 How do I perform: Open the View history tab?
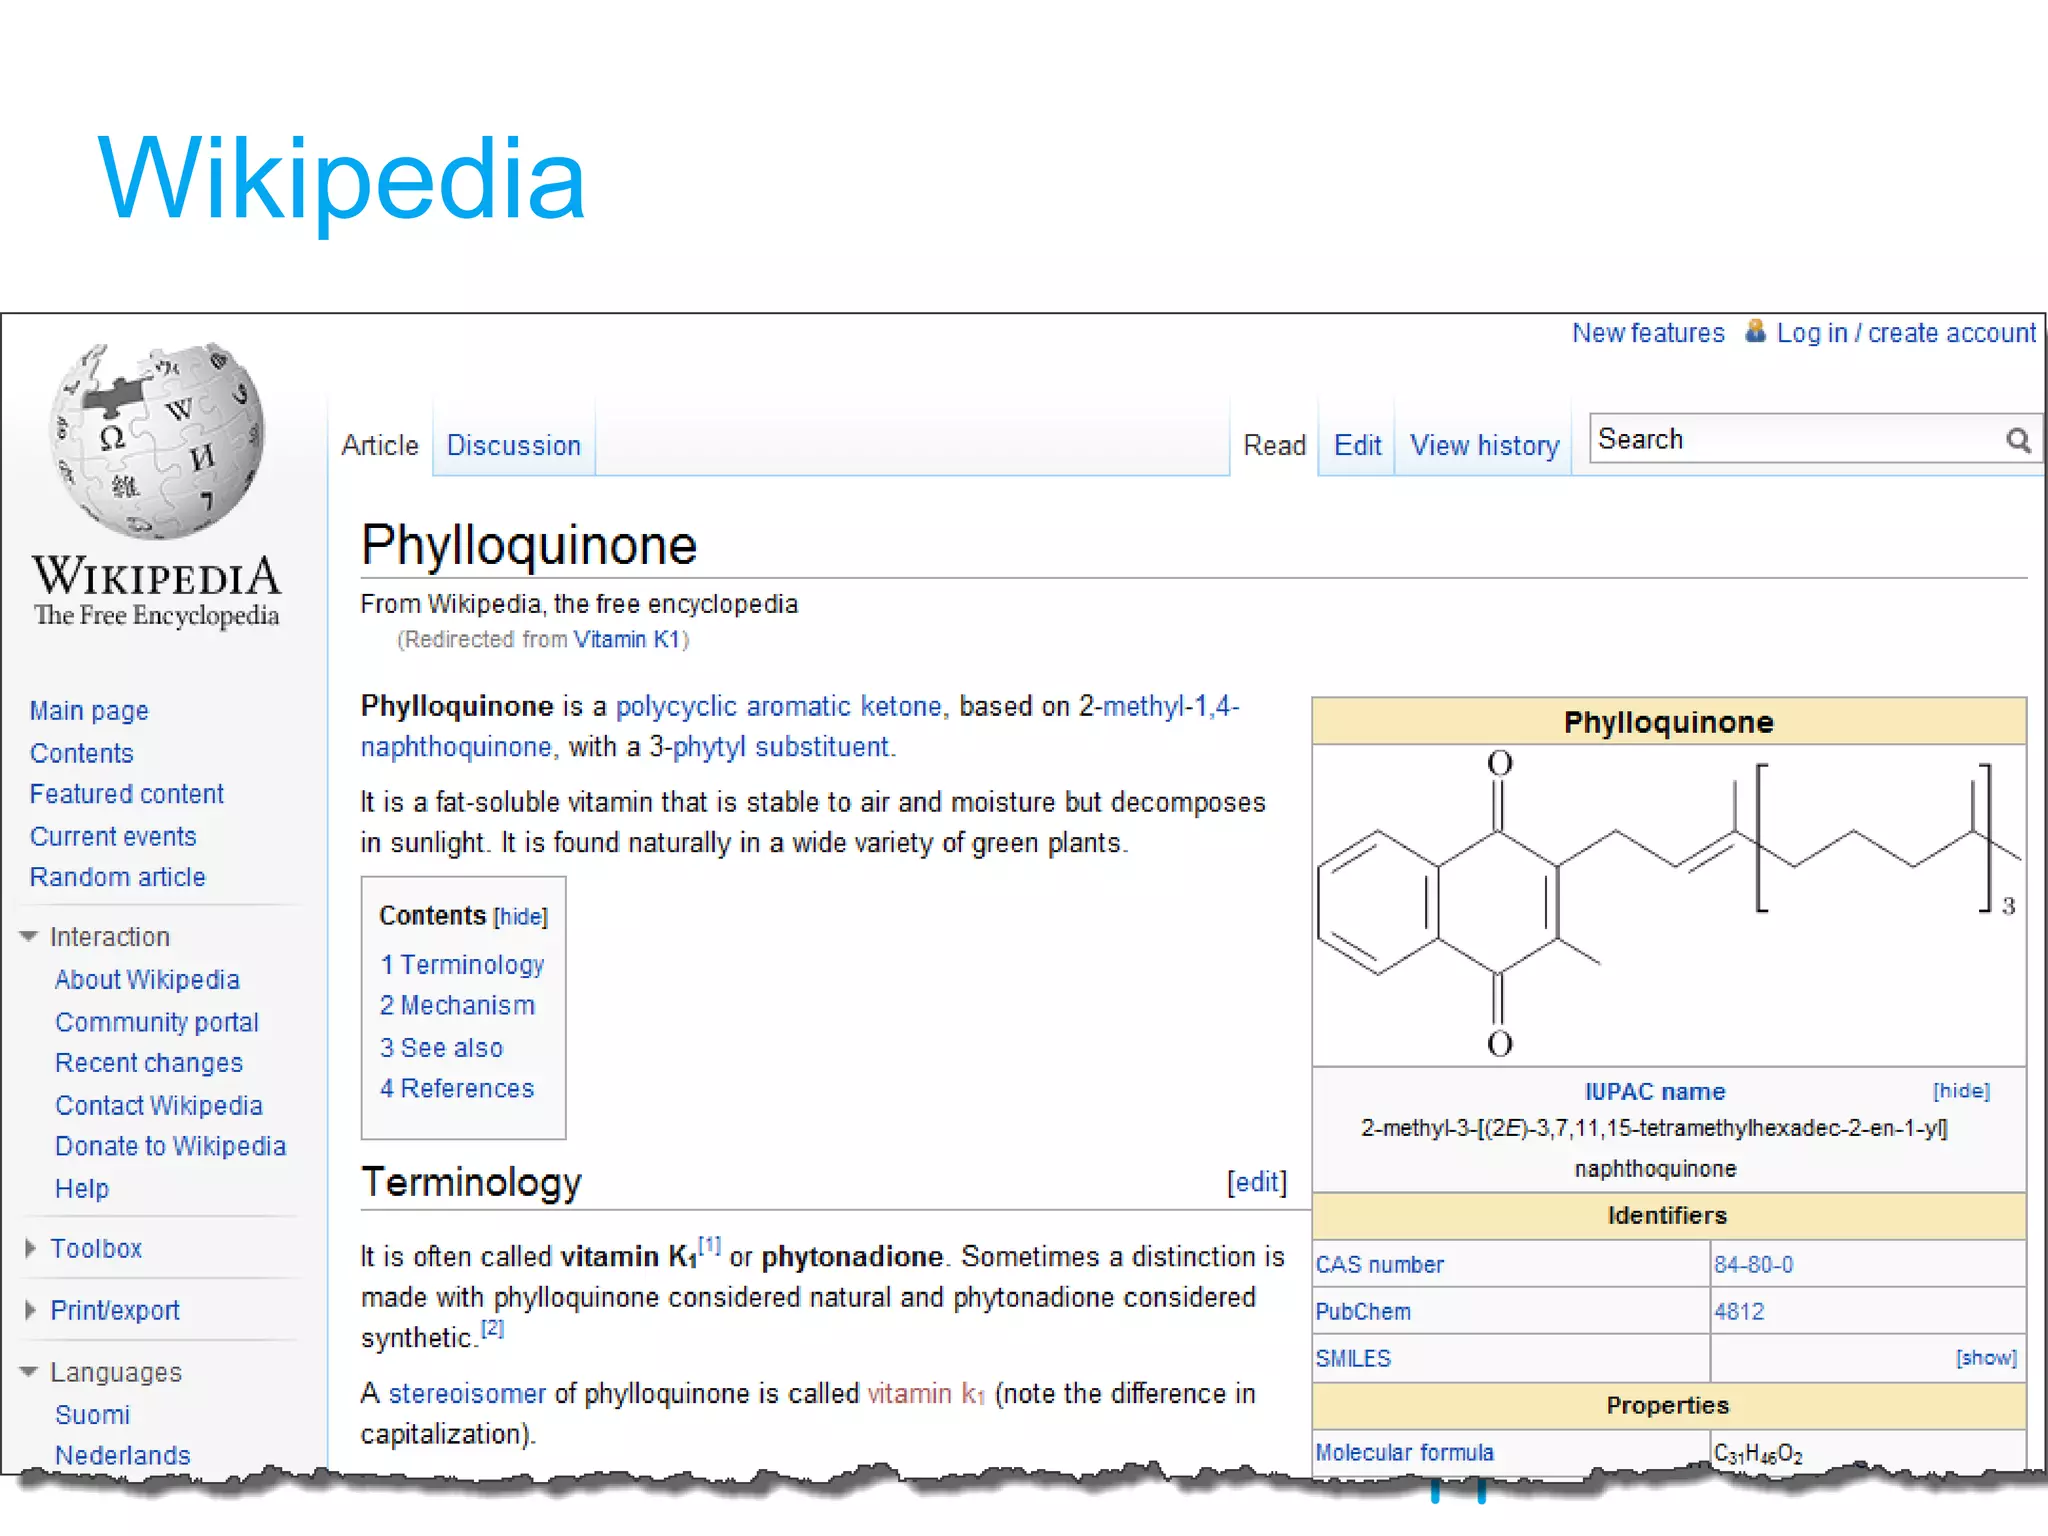click(1484, 445)
